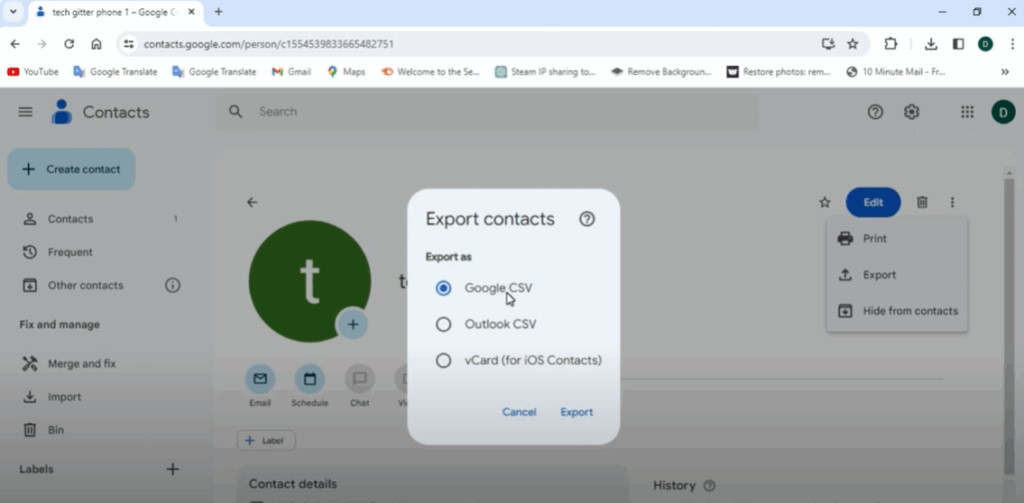This screenshot has height=503, width=1024.
Task: Show more bookmarks chevron
Action: point(1005,72)
